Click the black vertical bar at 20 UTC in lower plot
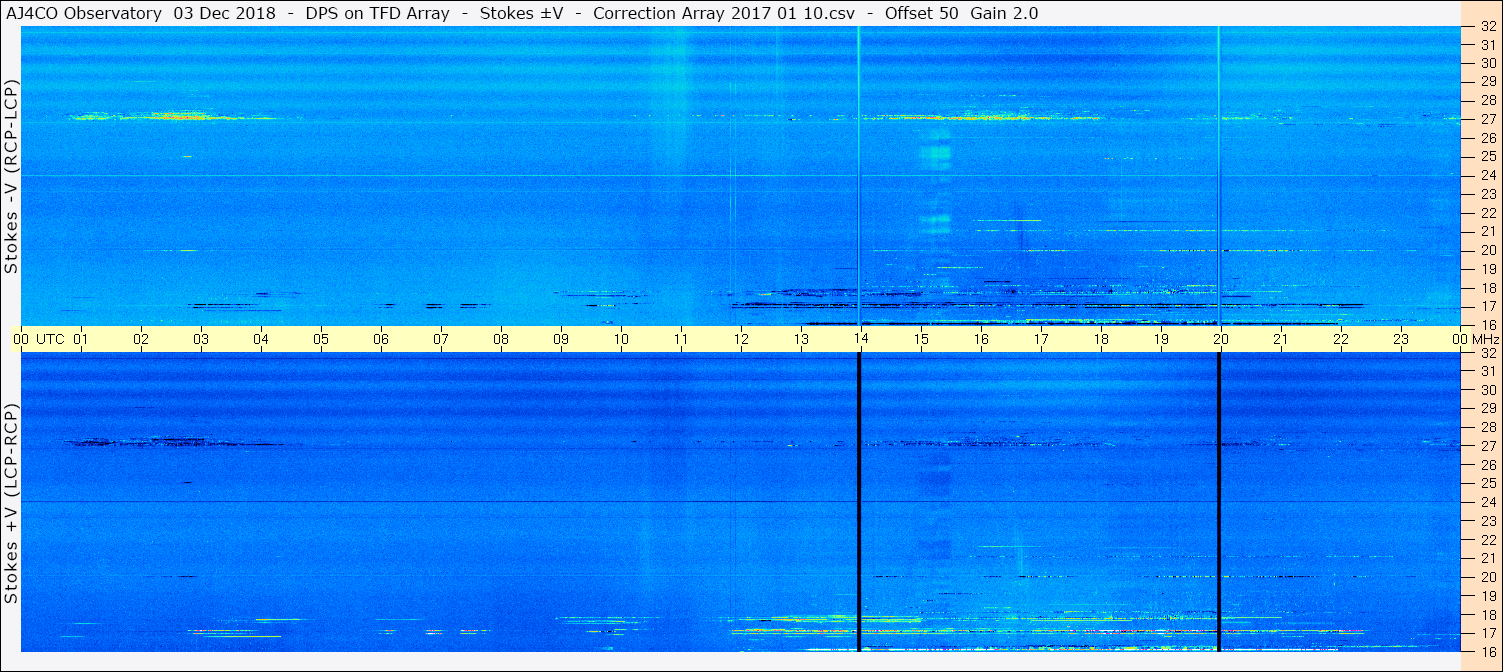 coord(1219,502)
